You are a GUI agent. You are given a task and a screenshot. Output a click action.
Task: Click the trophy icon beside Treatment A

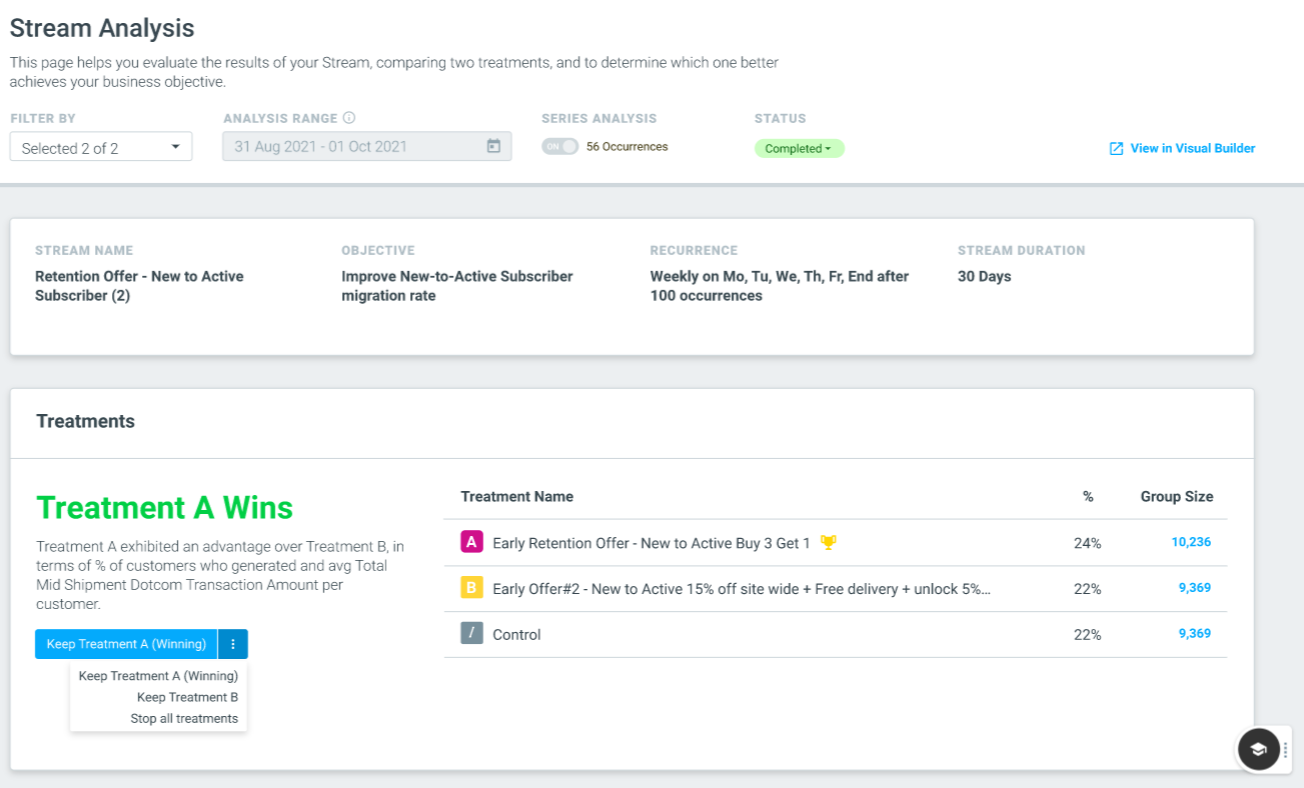pos(828,543)
